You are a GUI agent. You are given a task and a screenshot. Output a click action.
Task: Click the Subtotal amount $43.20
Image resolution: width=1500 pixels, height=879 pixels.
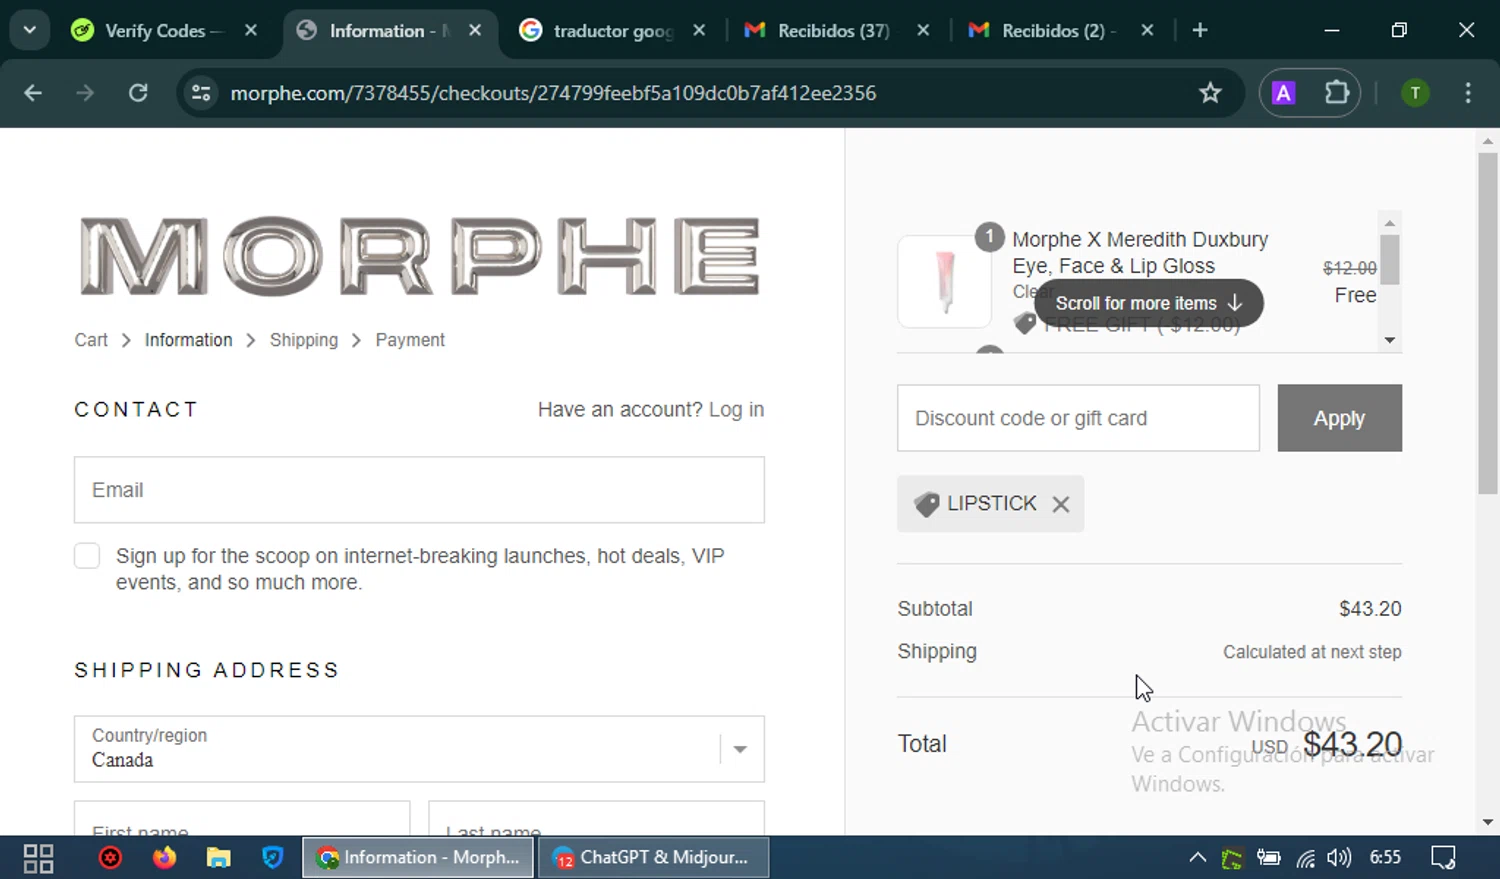click(x=1370, y=609)
